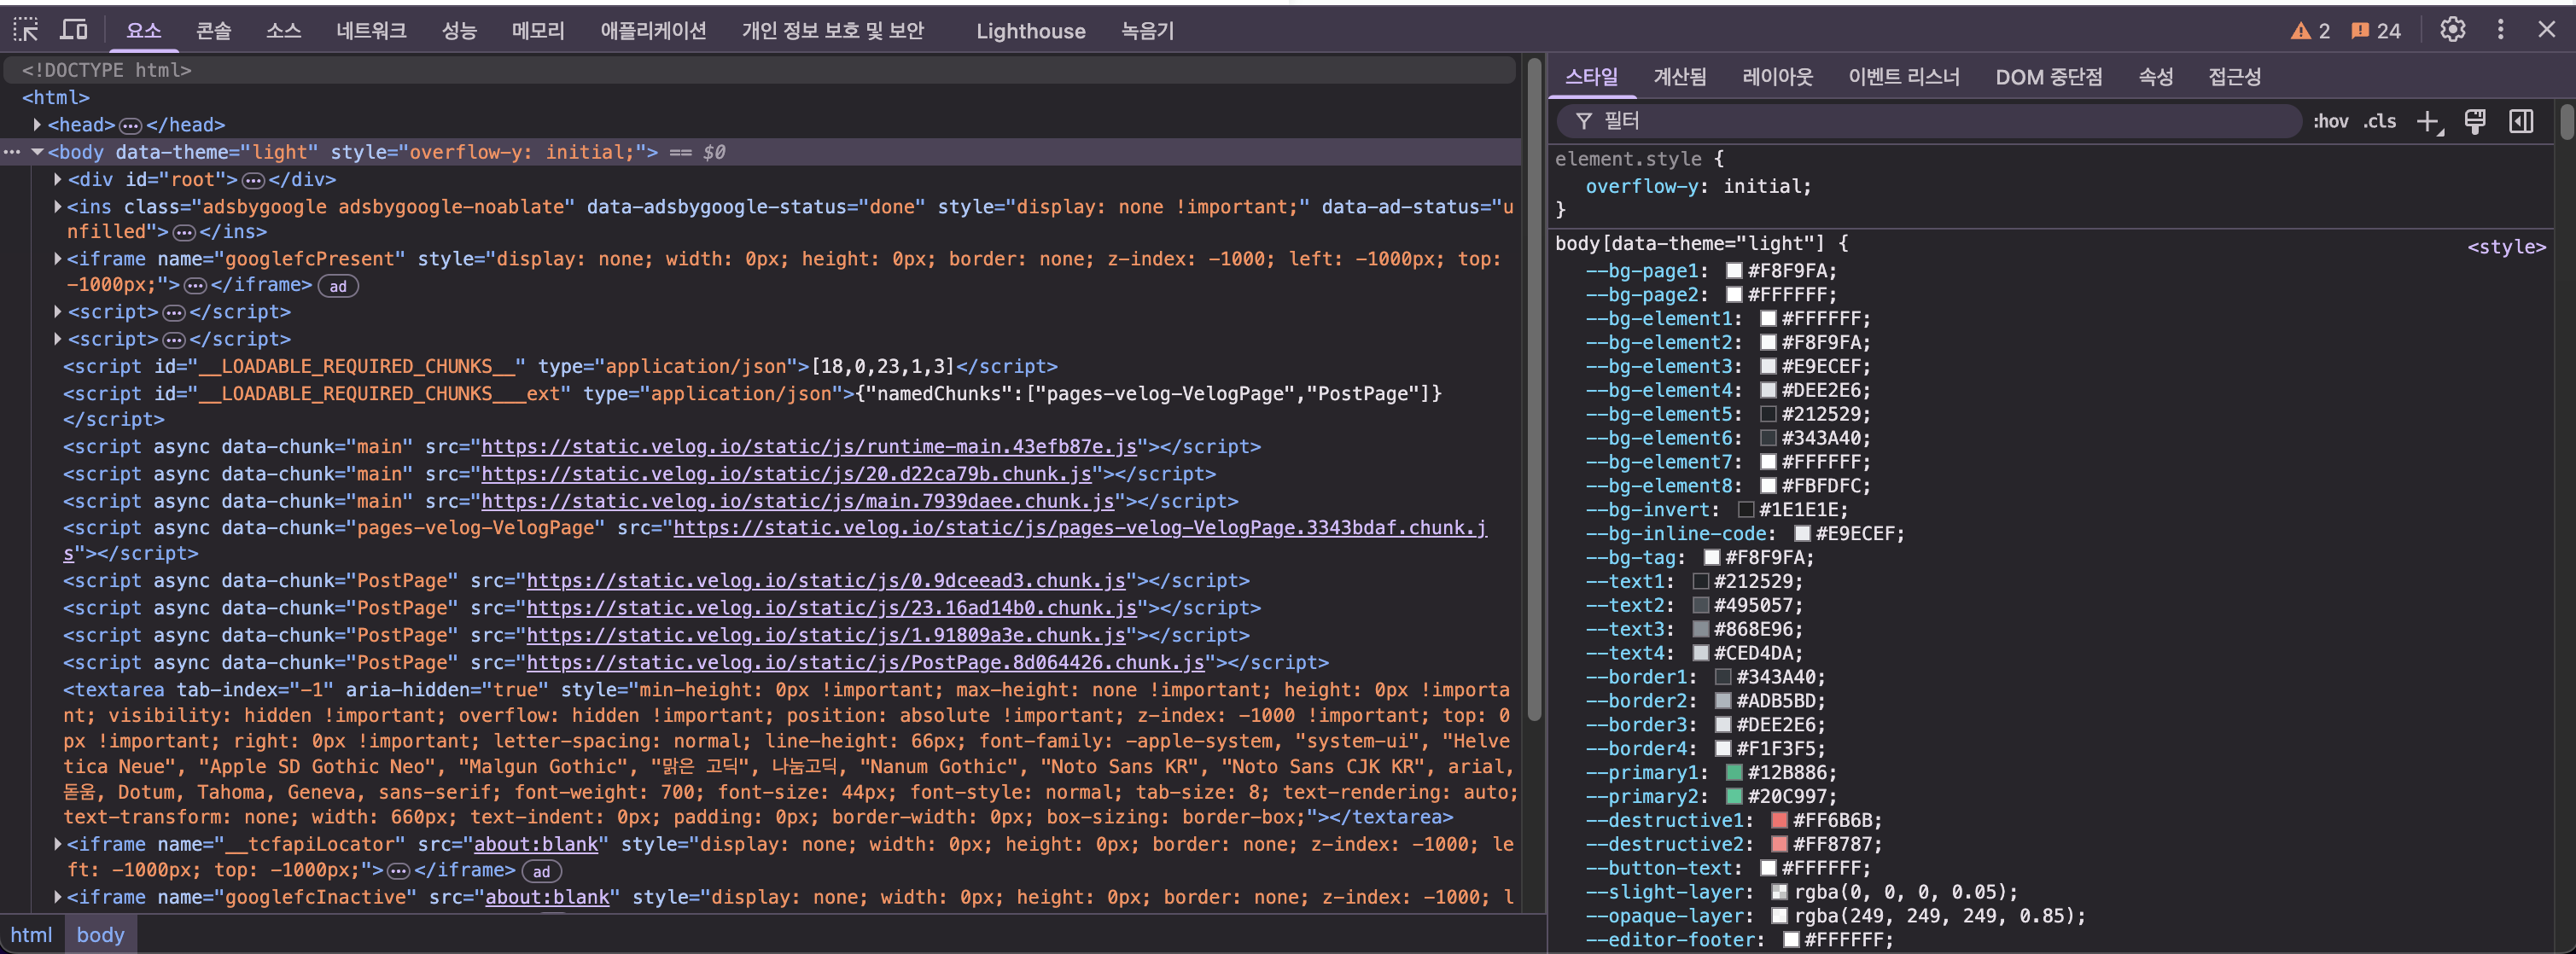Screen dimensions: 2576x954
Task: Toggle the .cls element classes panel
Action: 2380,122
